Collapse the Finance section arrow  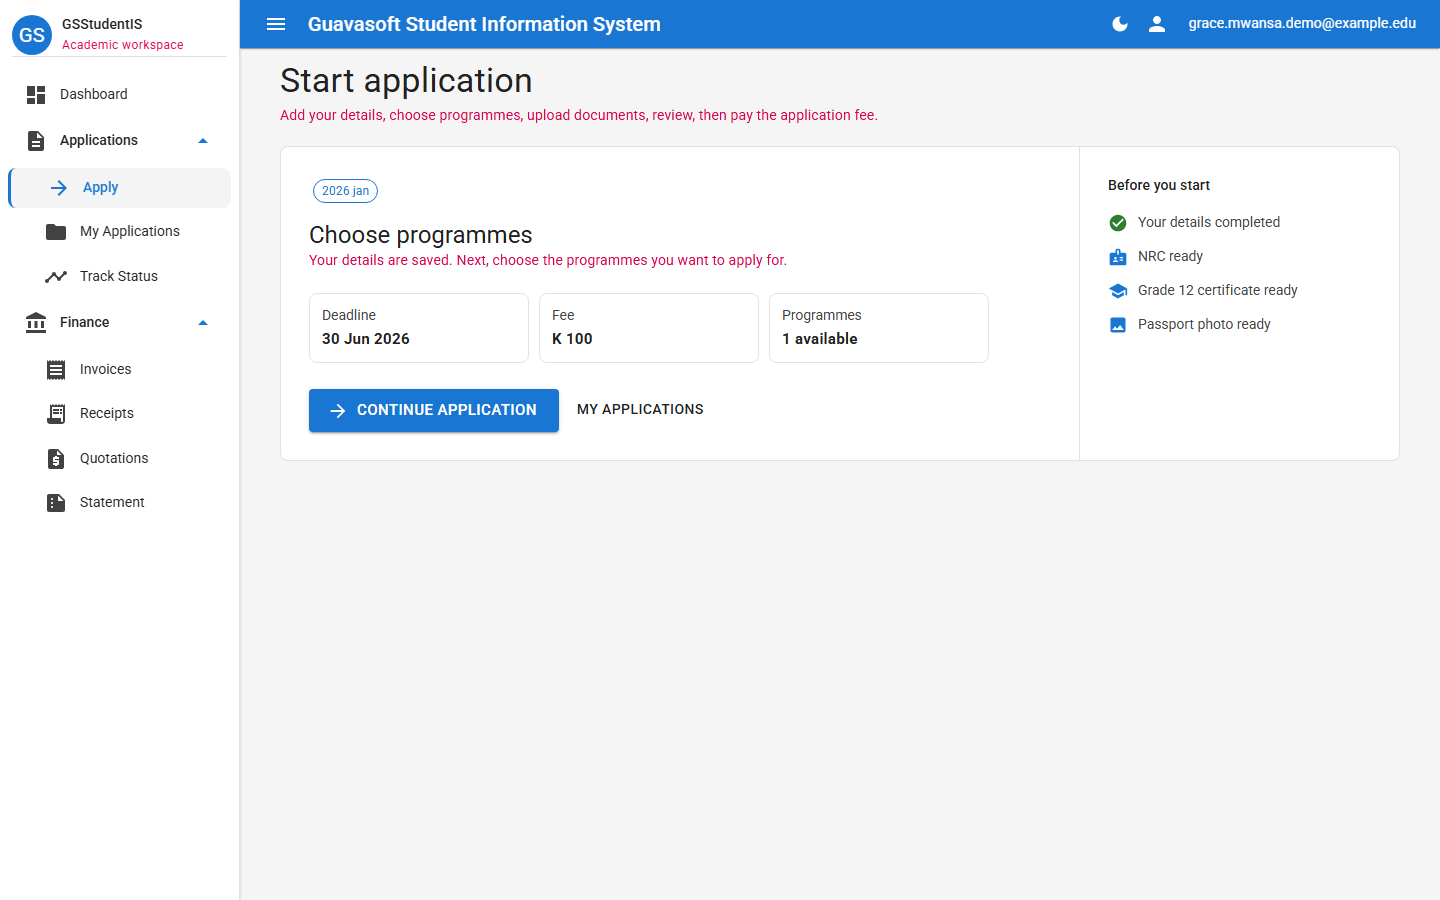click(203, 323)
